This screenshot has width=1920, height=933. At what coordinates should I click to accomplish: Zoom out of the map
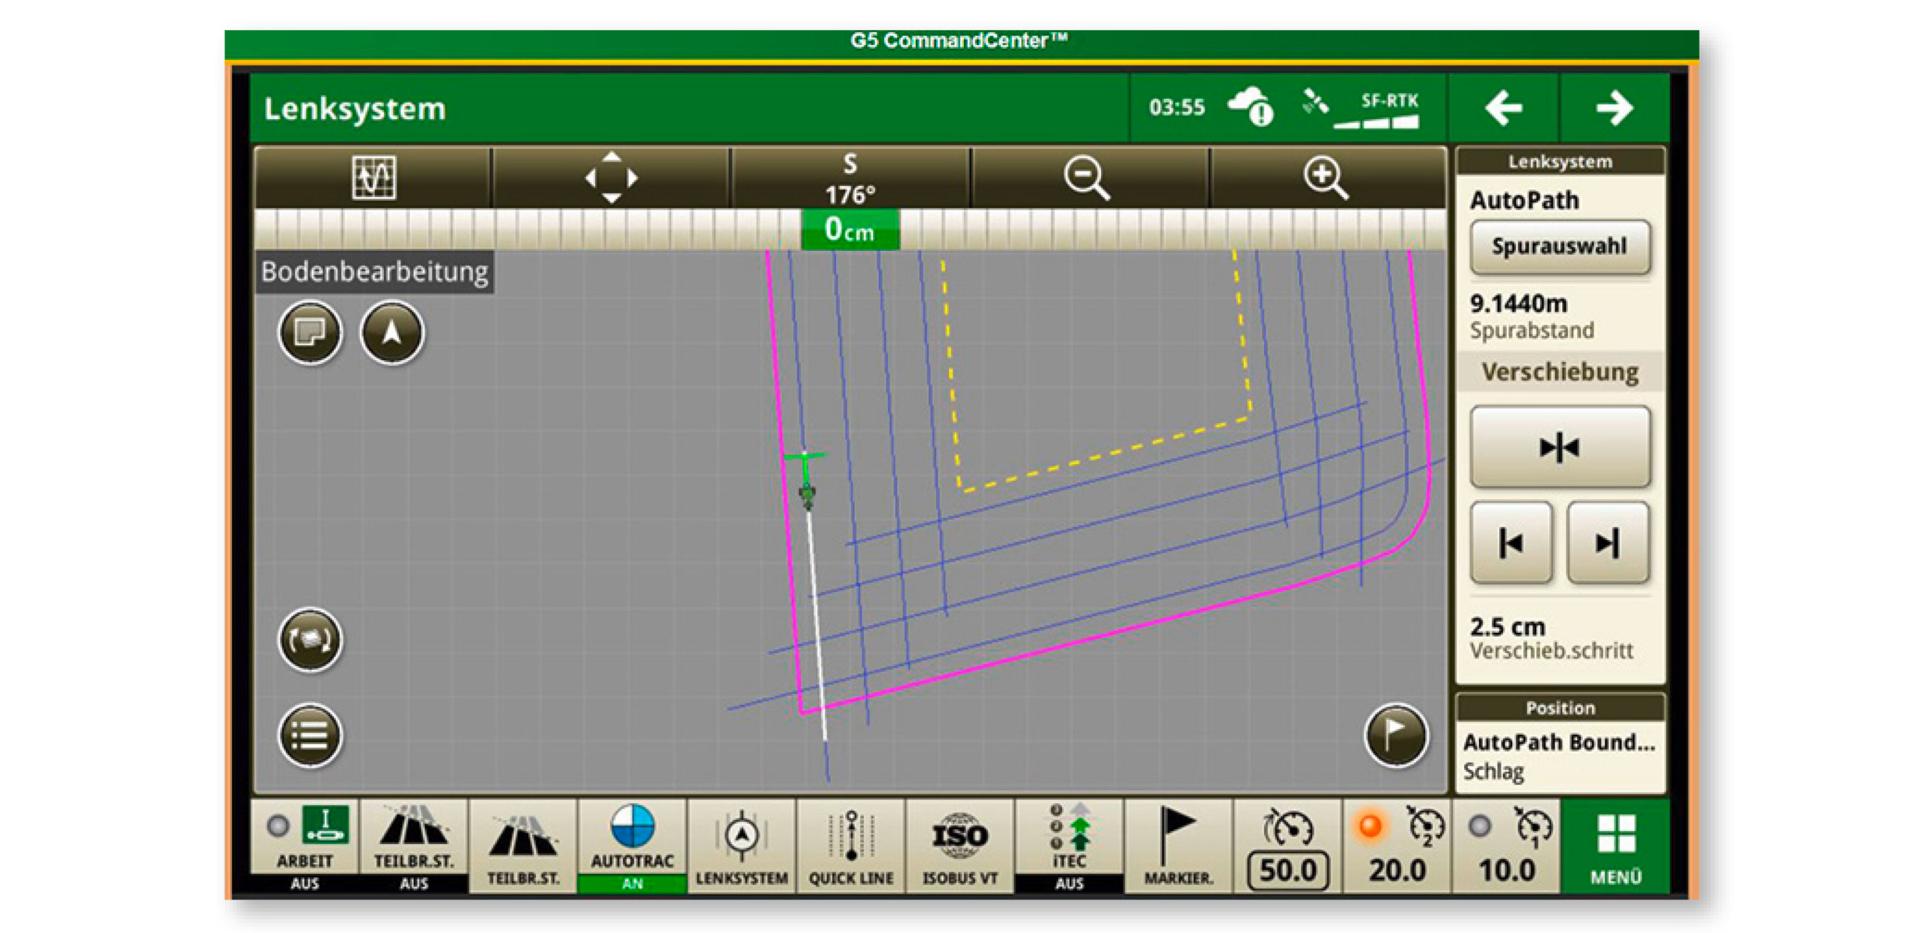pos(1088,178)
